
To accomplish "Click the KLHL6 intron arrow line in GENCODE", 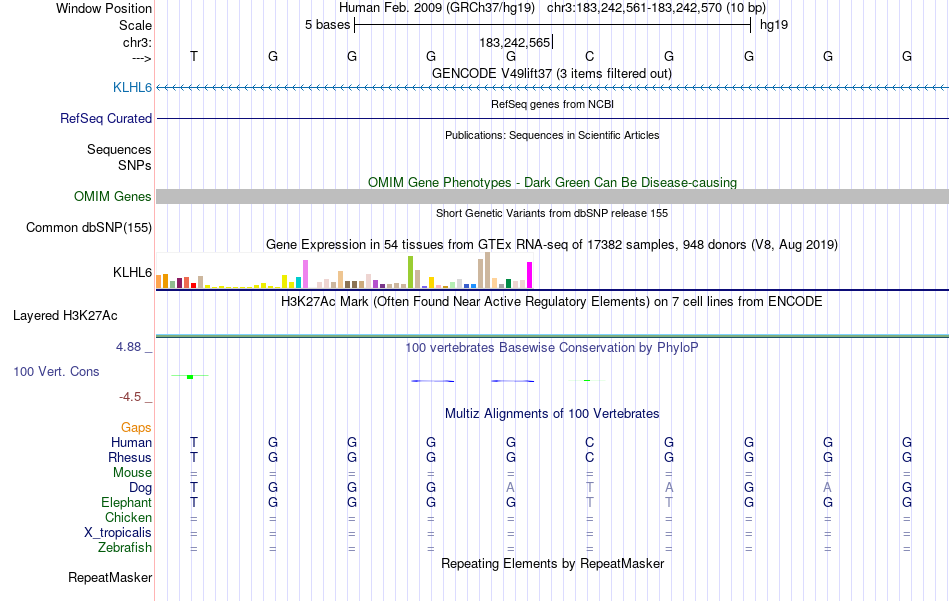I will click(552, 88).
